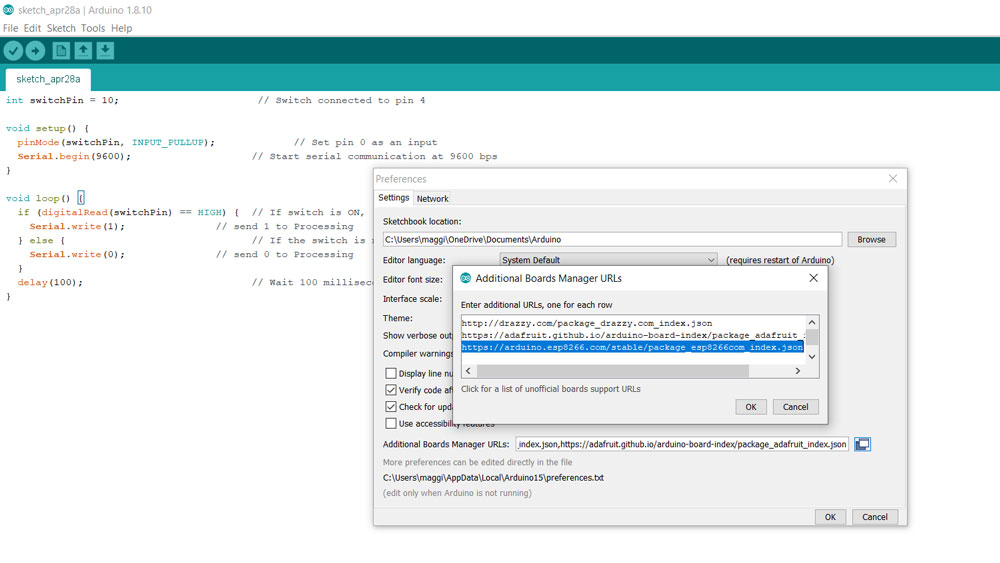Click code line with Serial.begin(9600)

pyautogui.click(x=74, y=156)
